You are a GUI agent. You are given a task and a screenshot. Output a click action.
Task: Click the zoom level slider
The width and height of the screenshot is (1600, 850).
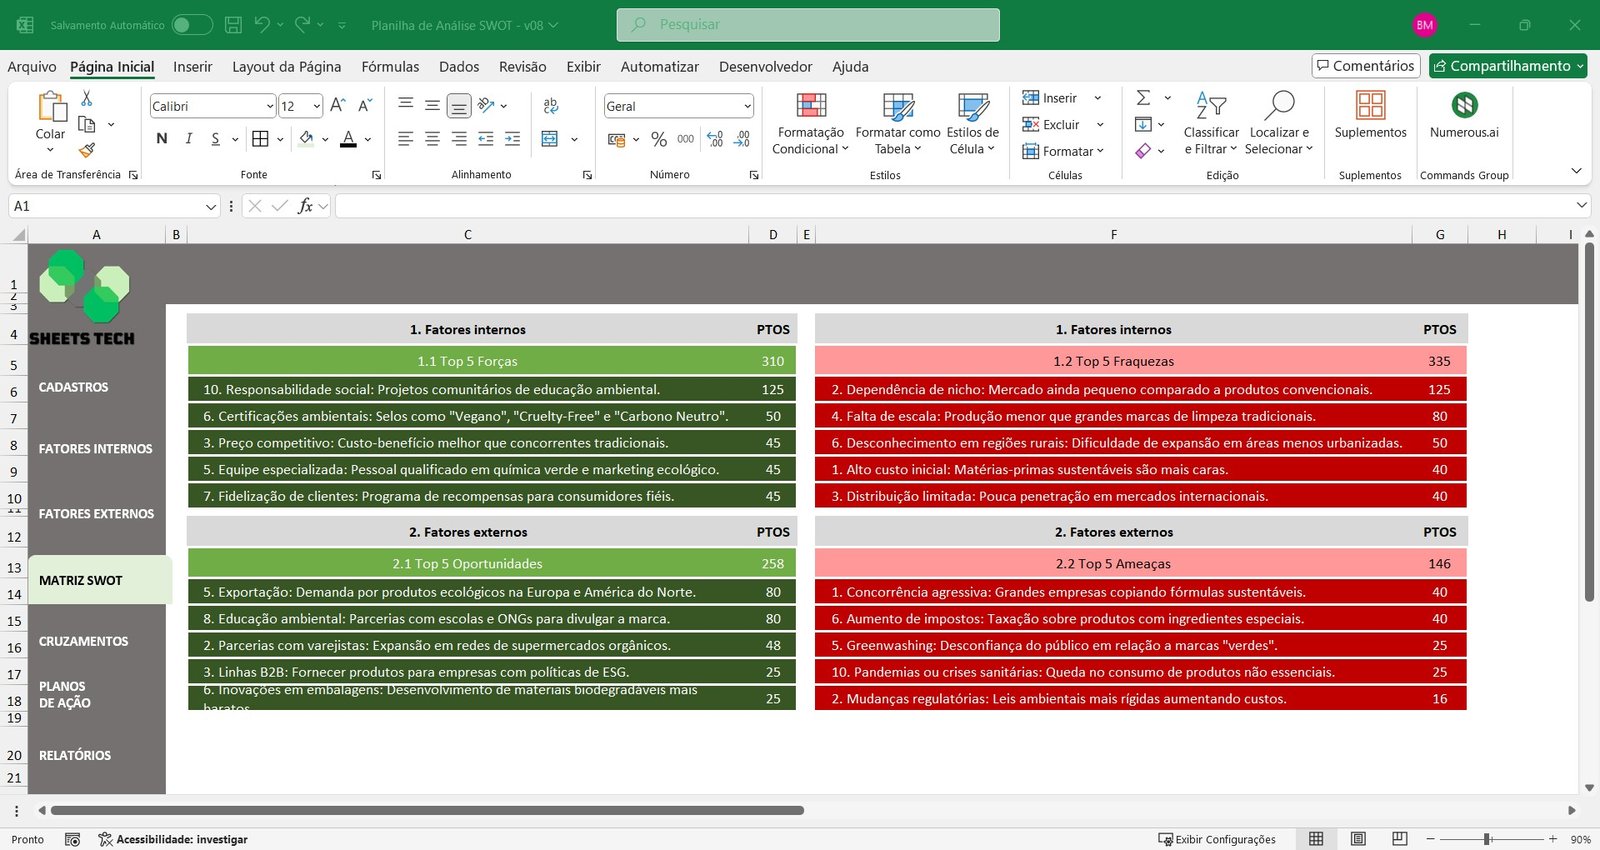pyautogui.click(x=1488, y=839)
